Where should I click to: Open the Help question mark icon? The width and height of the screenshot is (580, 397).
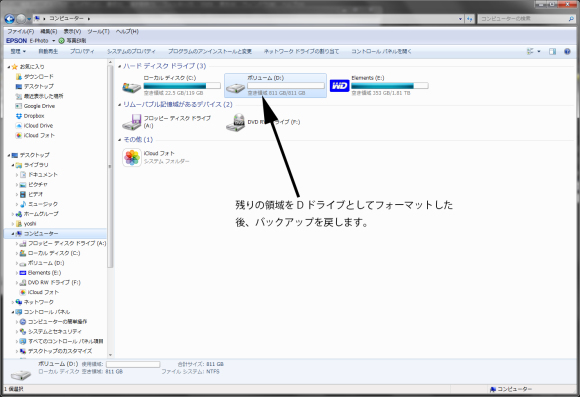coord(567,51)
